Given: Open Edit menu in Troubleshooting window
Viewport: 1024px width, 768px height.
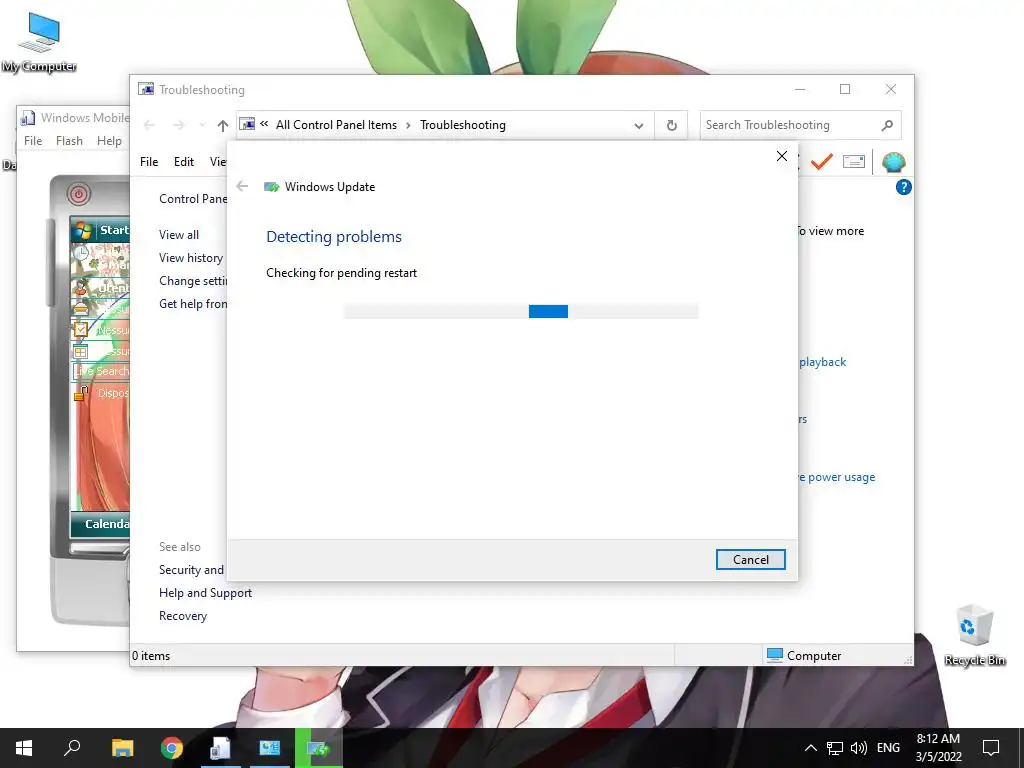Looking at the screenshot, I should (184, 161).
